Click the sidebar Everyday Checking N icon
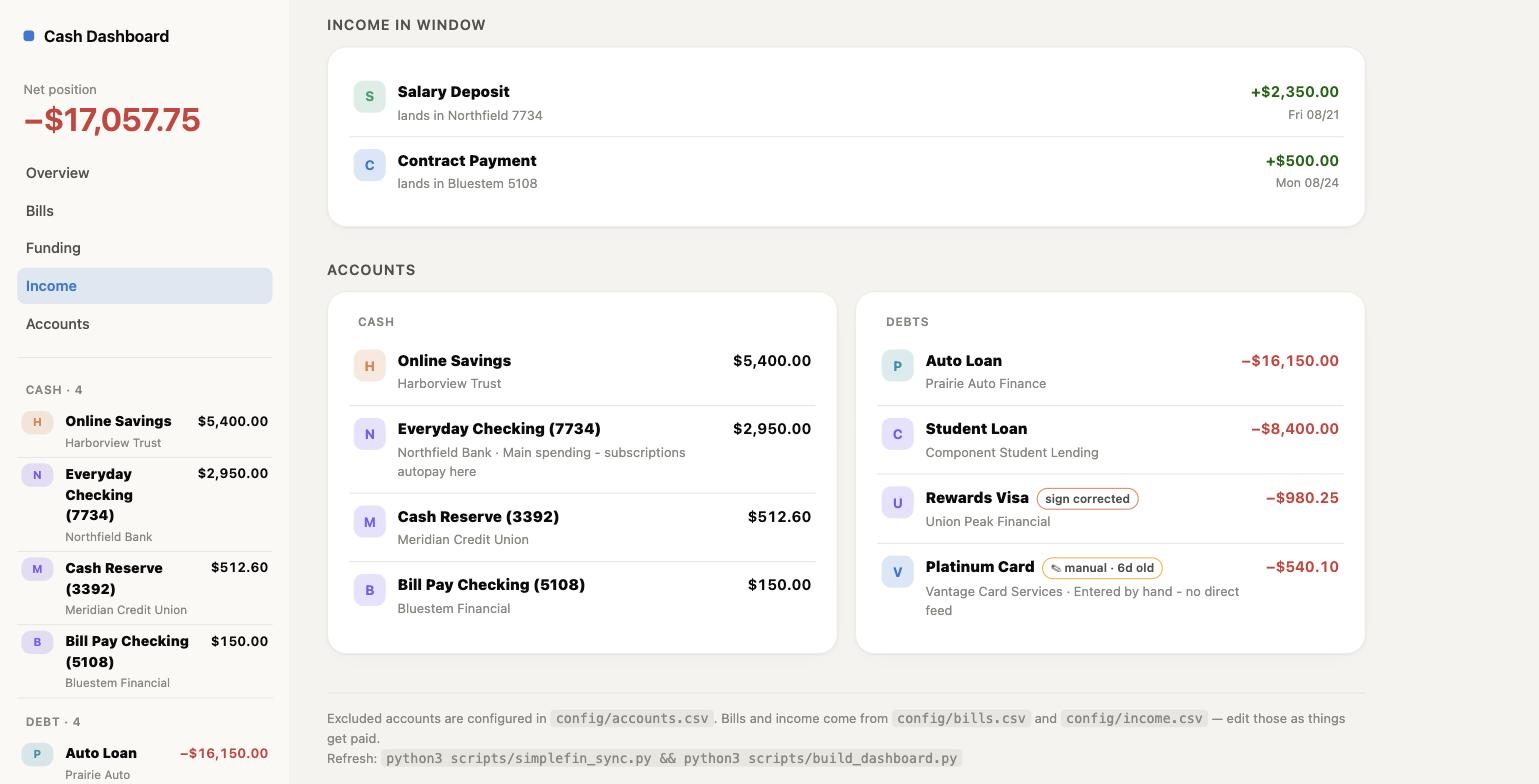 pos(37,475)
